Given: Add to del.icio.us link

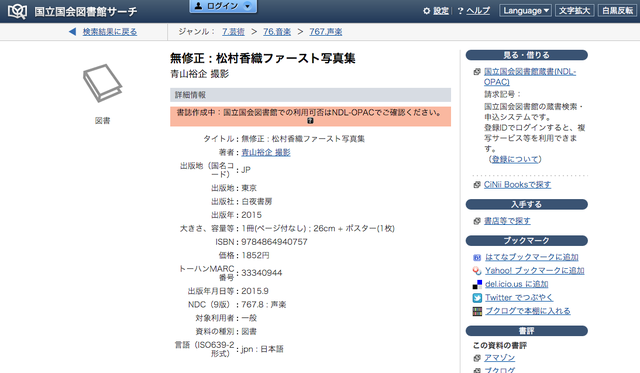Looking at the screenshot, I should (x=516, y=284).
